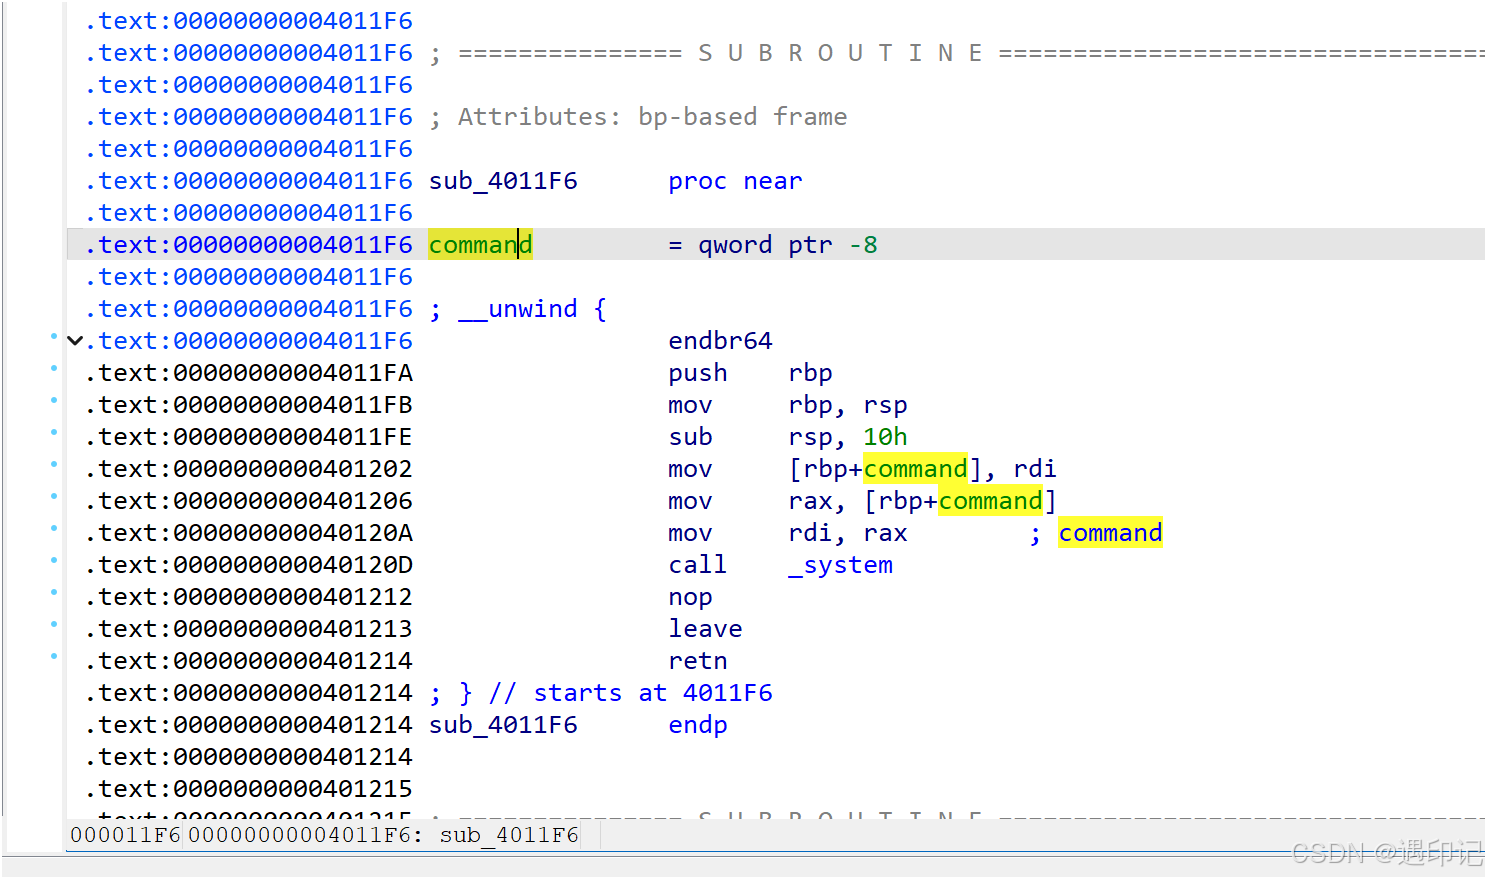Viewport: 1487px width, 879px height.
Task: Click the margin dot next to push rbp
Action: [x=55, y=372]
